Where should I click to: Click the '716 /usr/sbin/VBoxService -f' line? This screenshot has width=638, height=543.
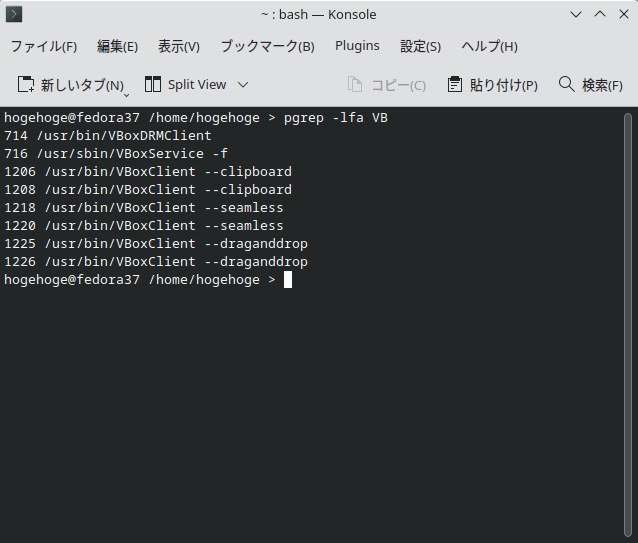point(116,154)
